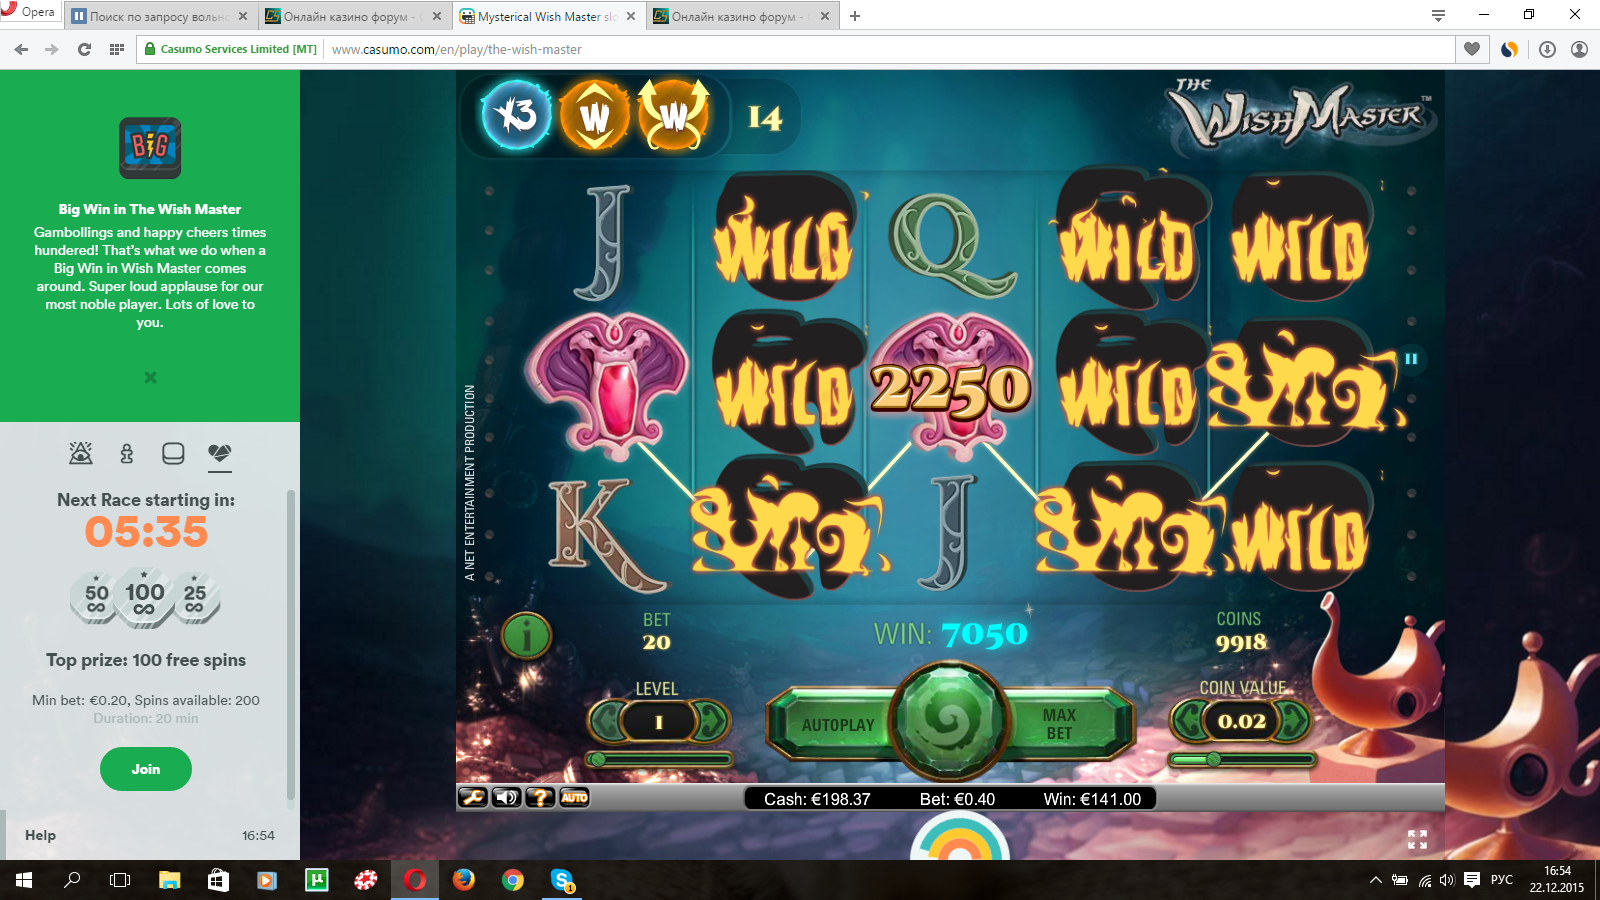The width and height of the screenshot is (1600, 900).
Task: Select the Mystical Wish Master tab
Action: coord(548,16)
